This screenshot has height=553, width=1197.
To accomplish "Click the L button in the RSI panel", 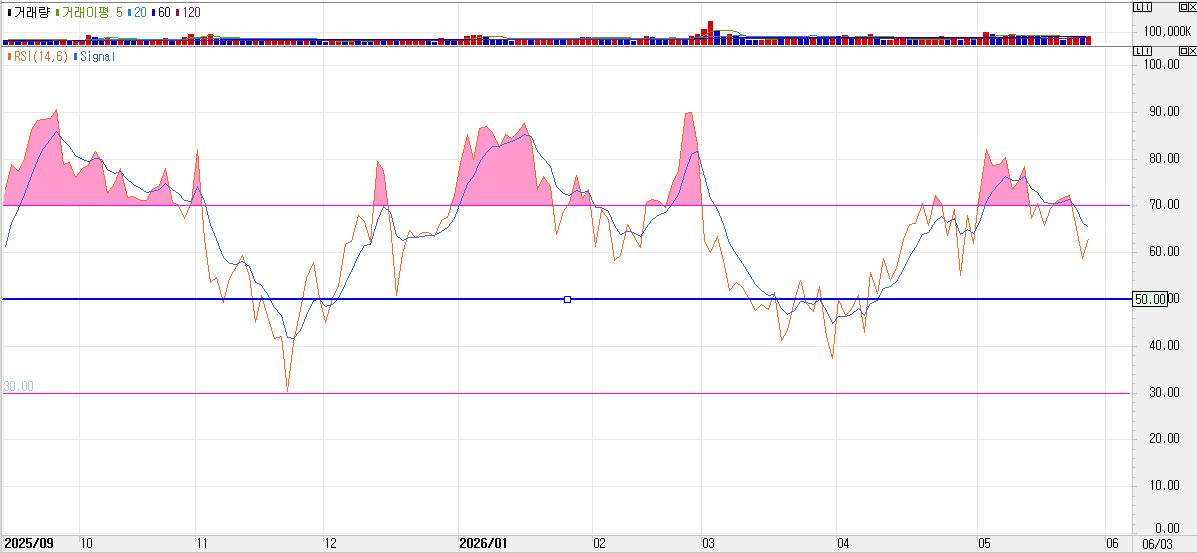I will pos(1139,50).
